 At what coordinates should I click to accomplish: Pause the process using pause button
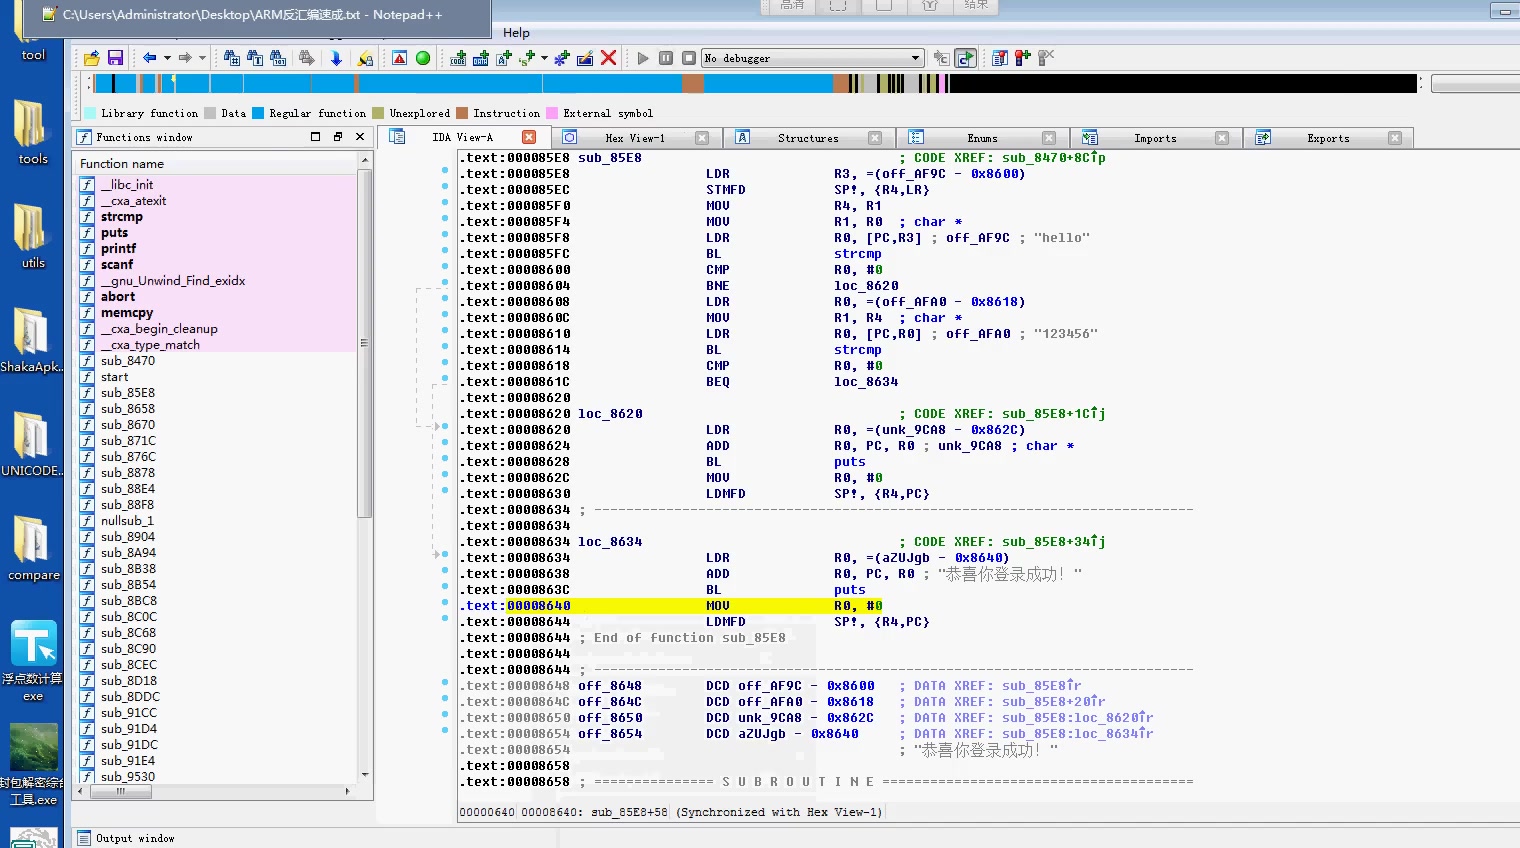(x=666, y=59)
